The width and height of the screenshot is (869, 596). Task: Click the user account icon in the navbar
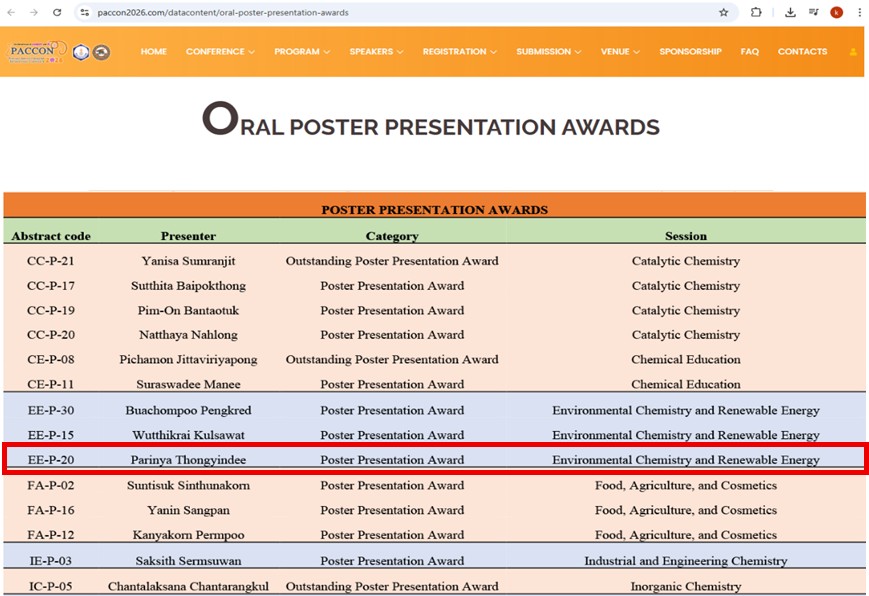click(853, 52)
